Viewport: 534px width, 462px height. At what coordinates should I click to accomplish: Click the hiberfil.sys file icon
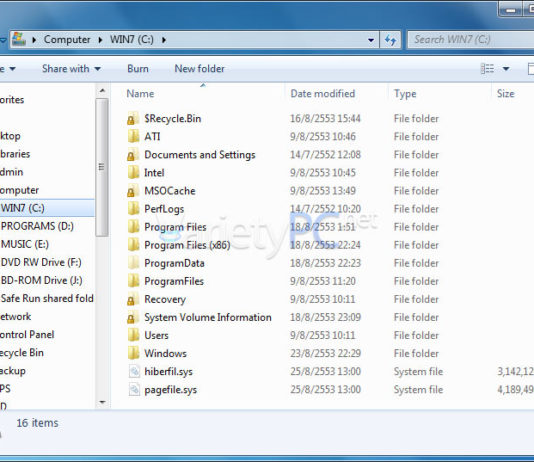tap(134, 371)
